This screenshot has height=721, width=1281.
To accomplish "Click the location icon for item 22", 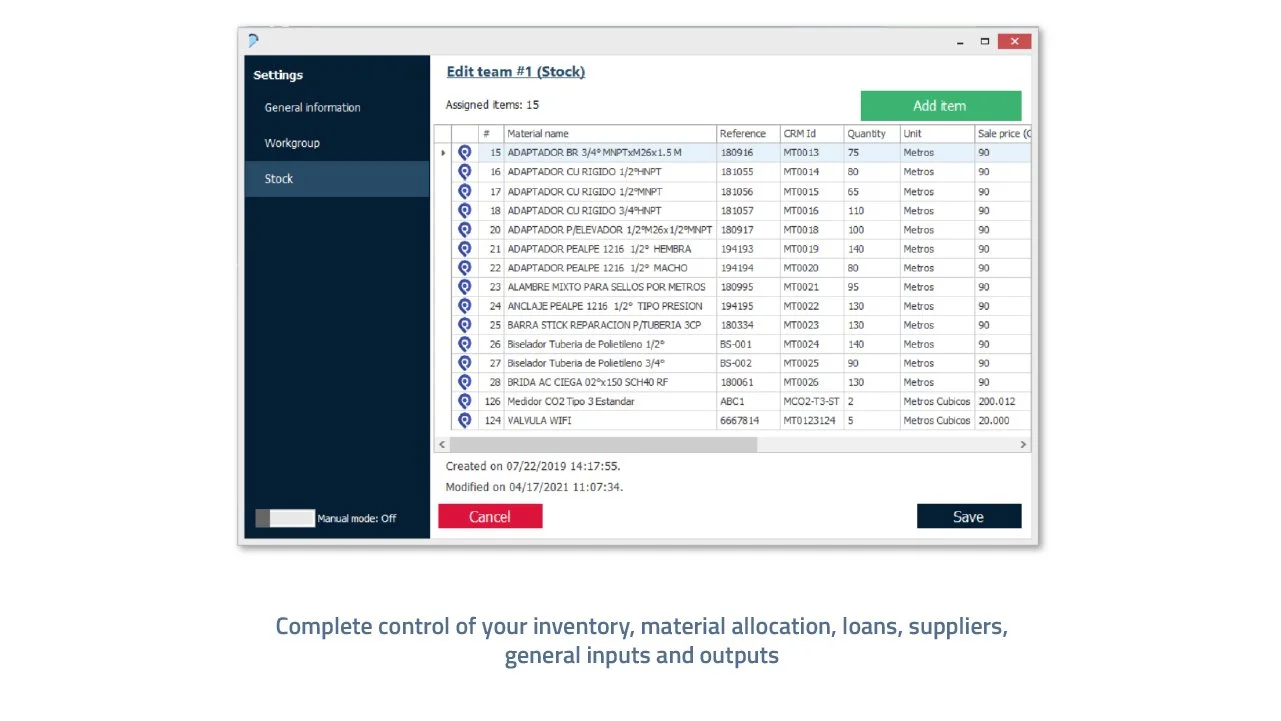I will 464,267.
